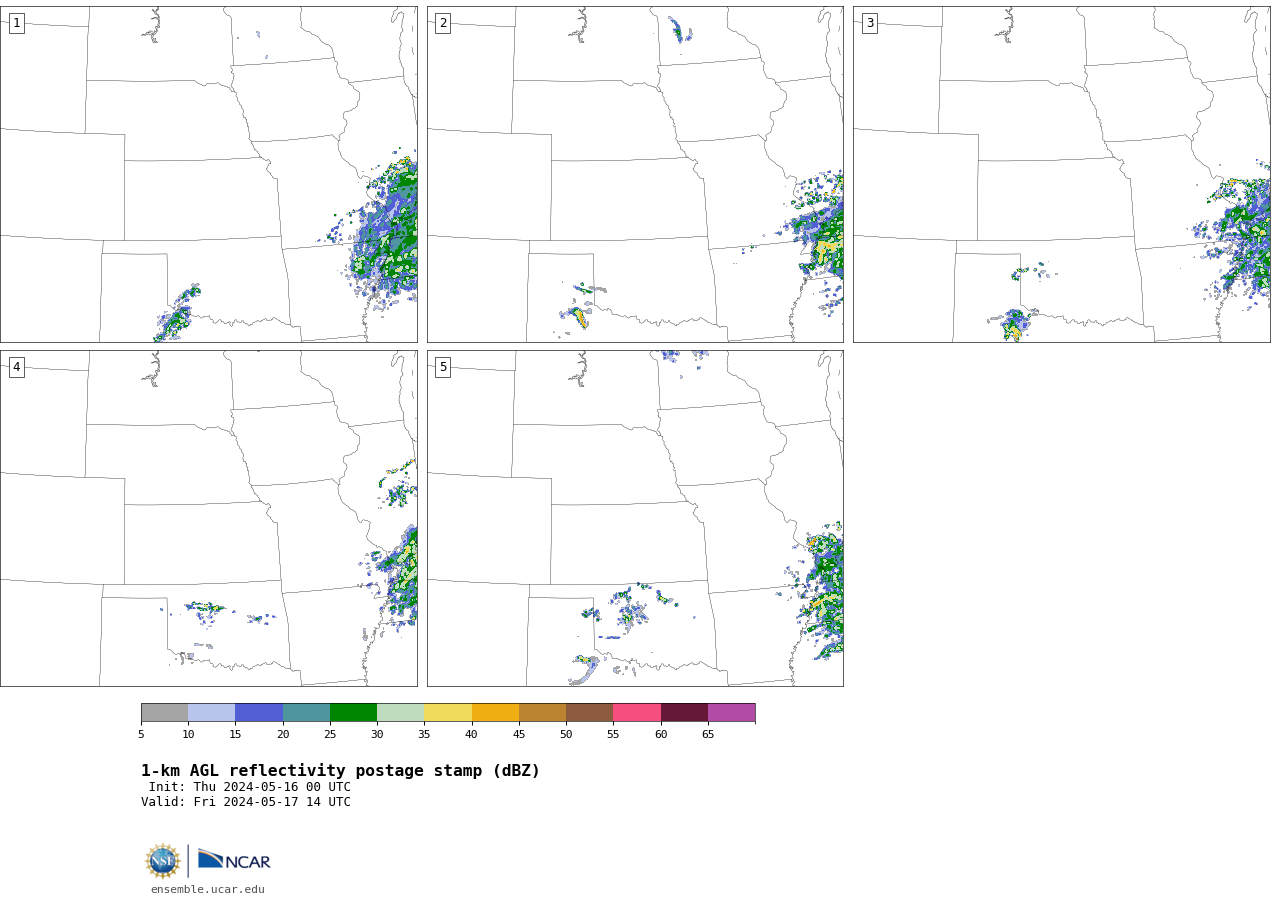Click the yellow 35-40 dBZ swatch
The width and height of the screenshot is (1280, 901).
tap(448, 712)
